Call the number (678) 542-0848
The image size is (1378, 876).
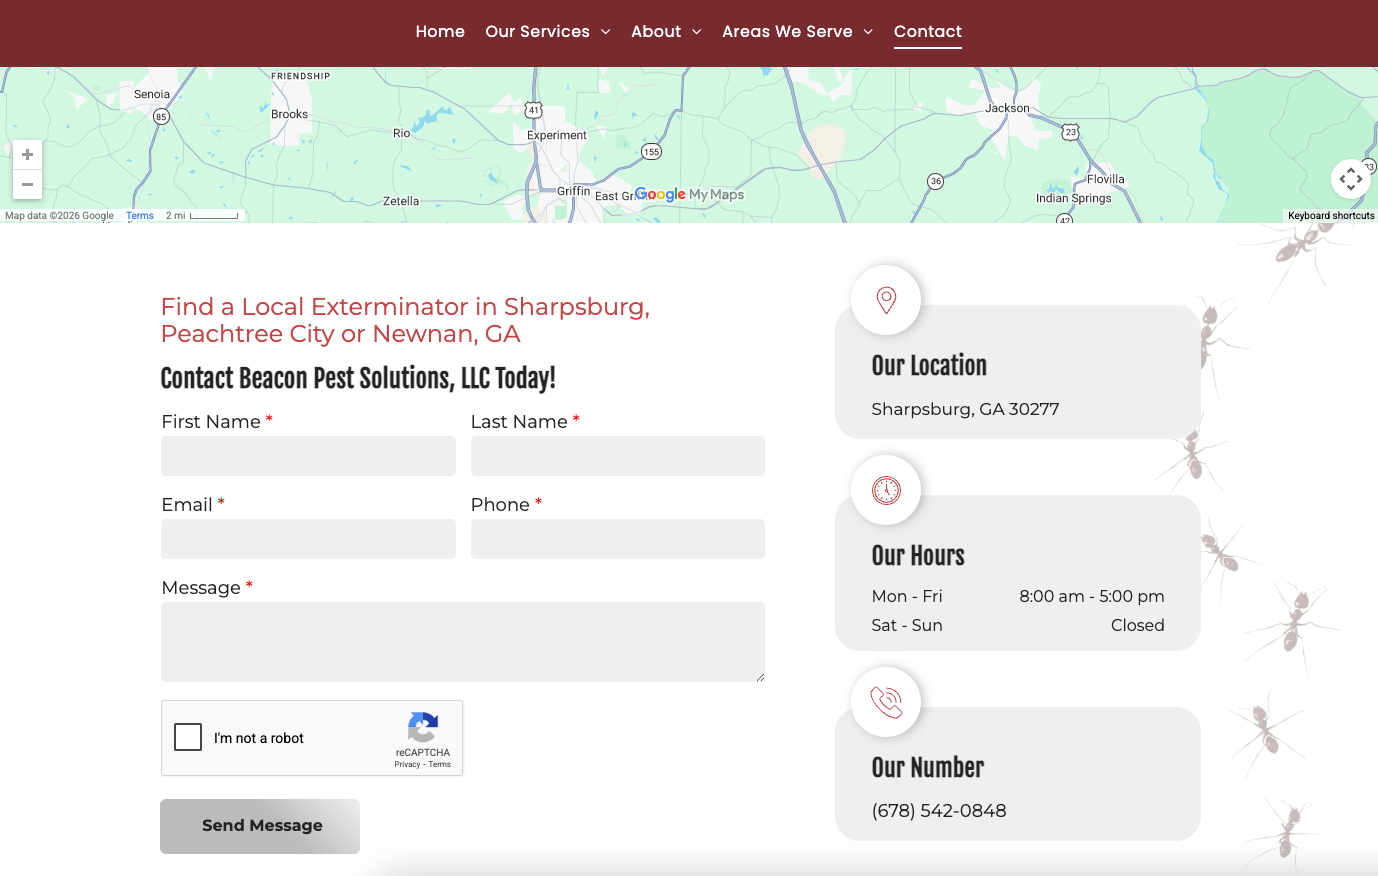939,811
